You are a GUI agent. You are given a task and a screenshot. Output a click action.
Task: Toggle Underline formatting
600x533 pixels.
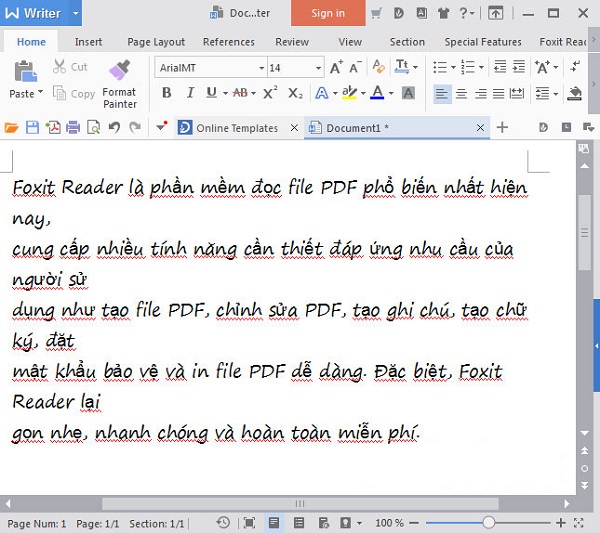click(211, 93)
